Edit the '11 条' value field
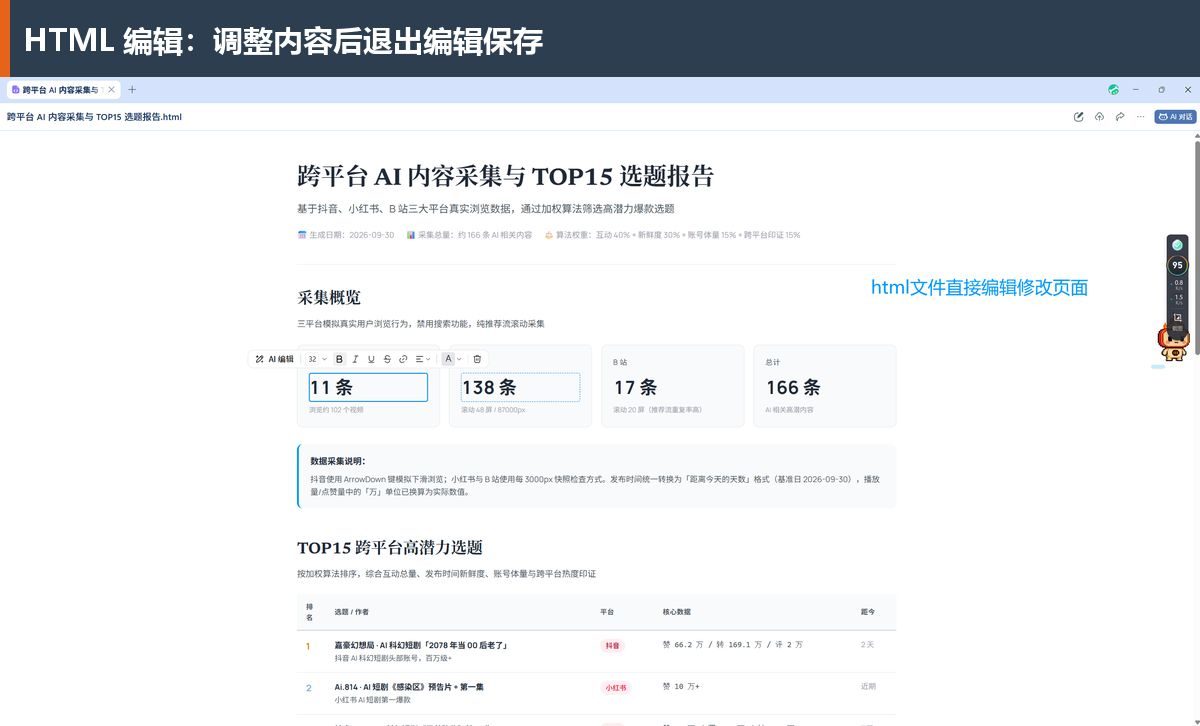Viewport: 1200px width, 726px height. click(368, 387)
